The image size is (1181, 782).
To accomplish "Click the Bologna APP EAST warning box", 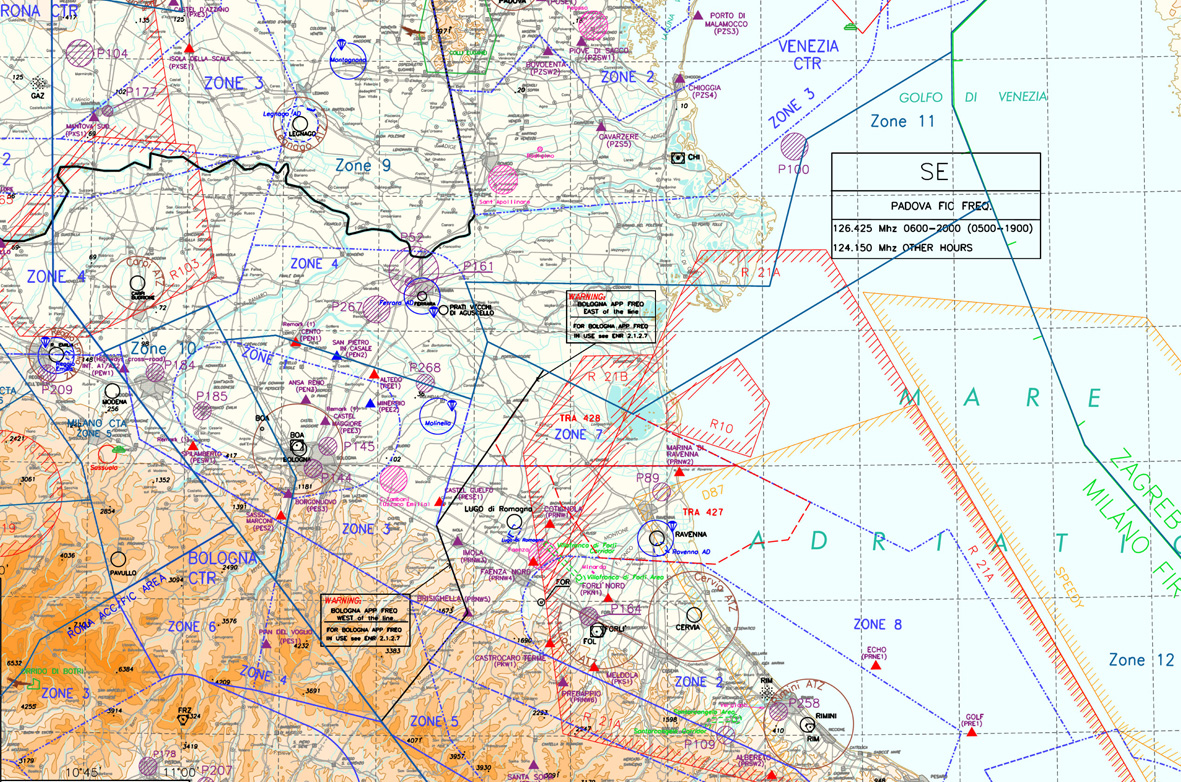I will tap(611, 317).
